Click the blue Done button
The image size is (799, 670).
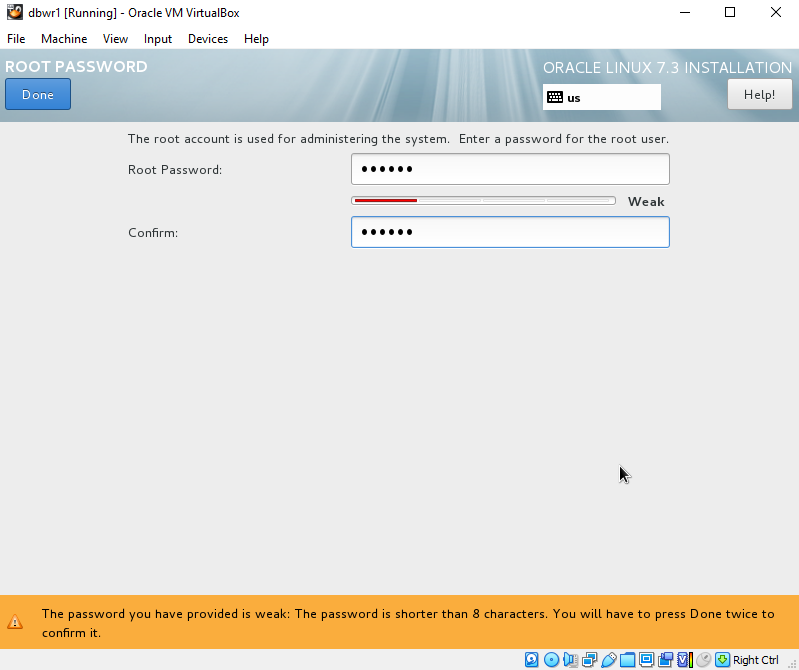[38, 94]
